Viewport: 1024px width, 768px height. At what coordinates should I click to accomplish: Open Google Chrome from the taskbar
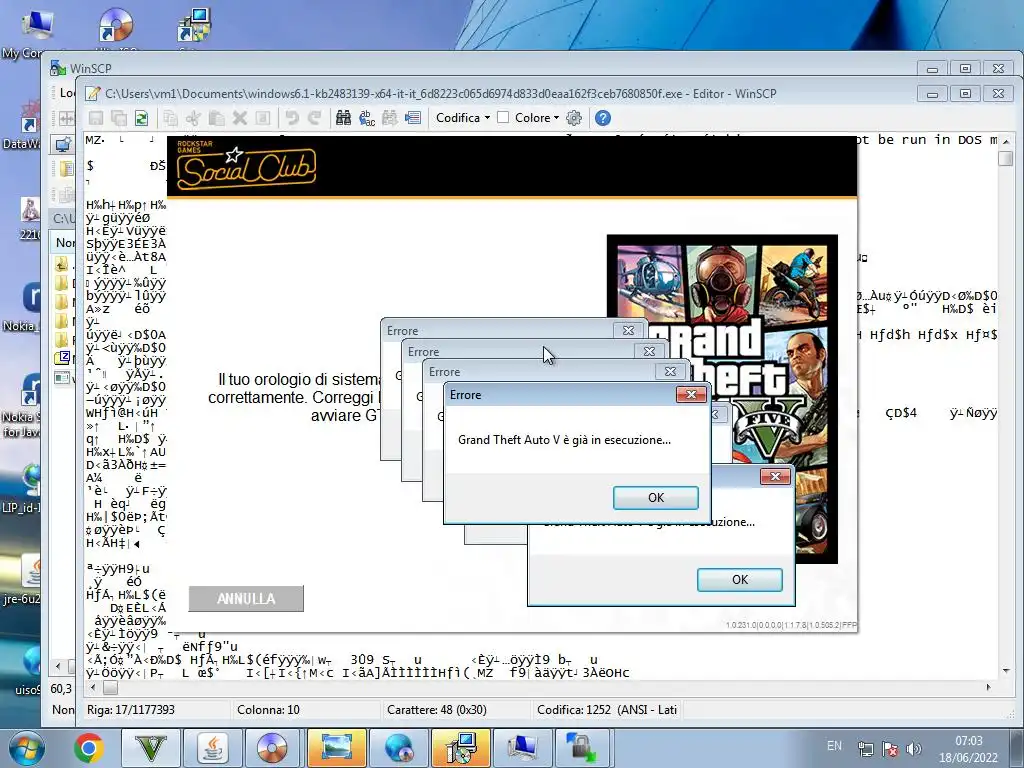coord(89,748)
